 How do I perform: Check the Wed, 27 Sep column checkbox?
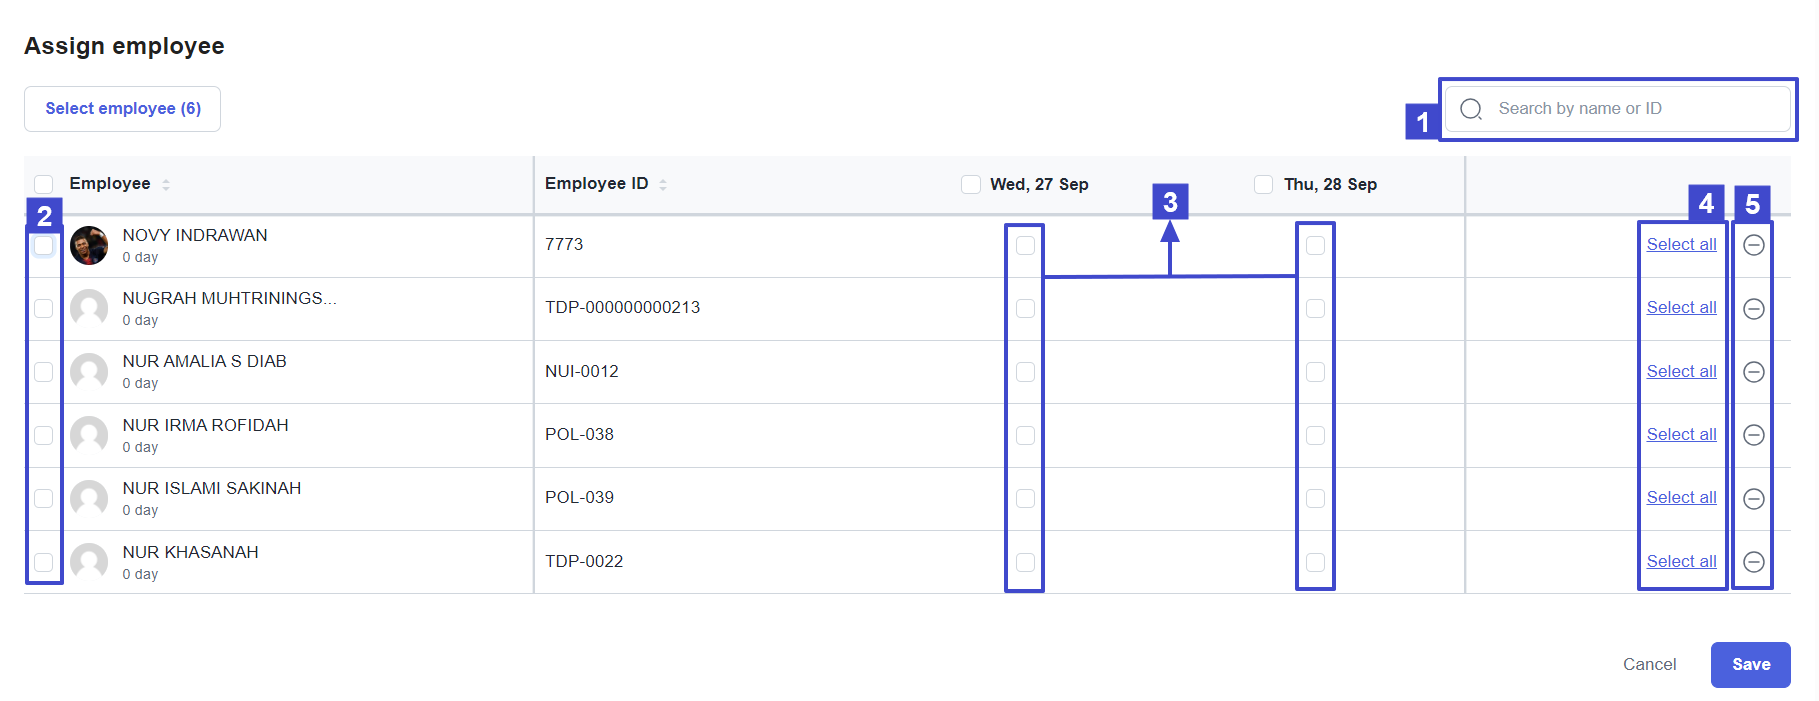click(x=970, y=184)
